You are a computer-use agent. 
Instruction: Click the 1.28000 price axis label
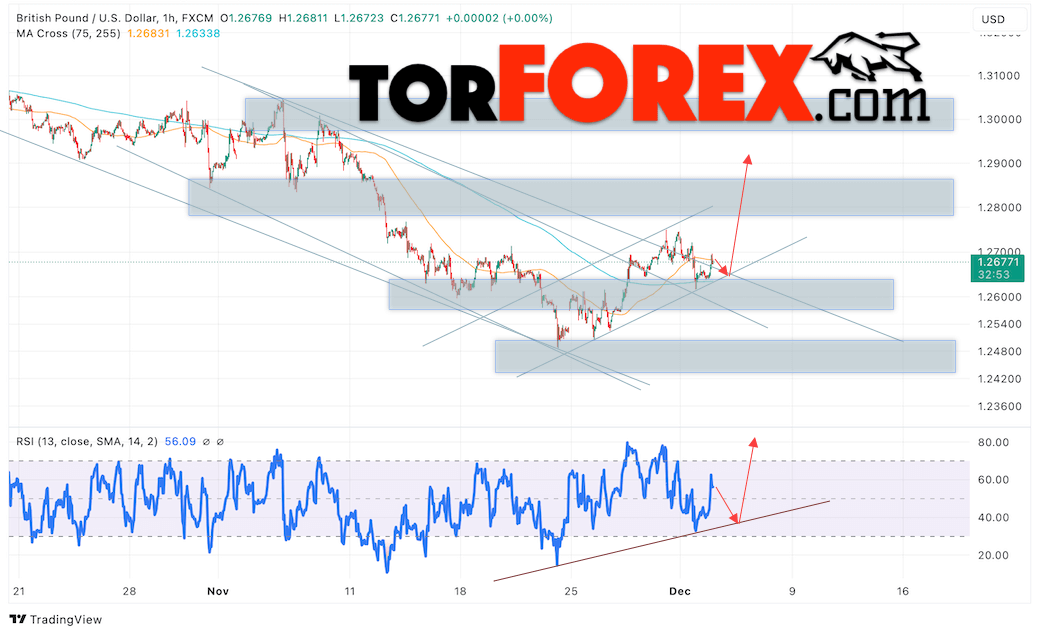[999, 208]
